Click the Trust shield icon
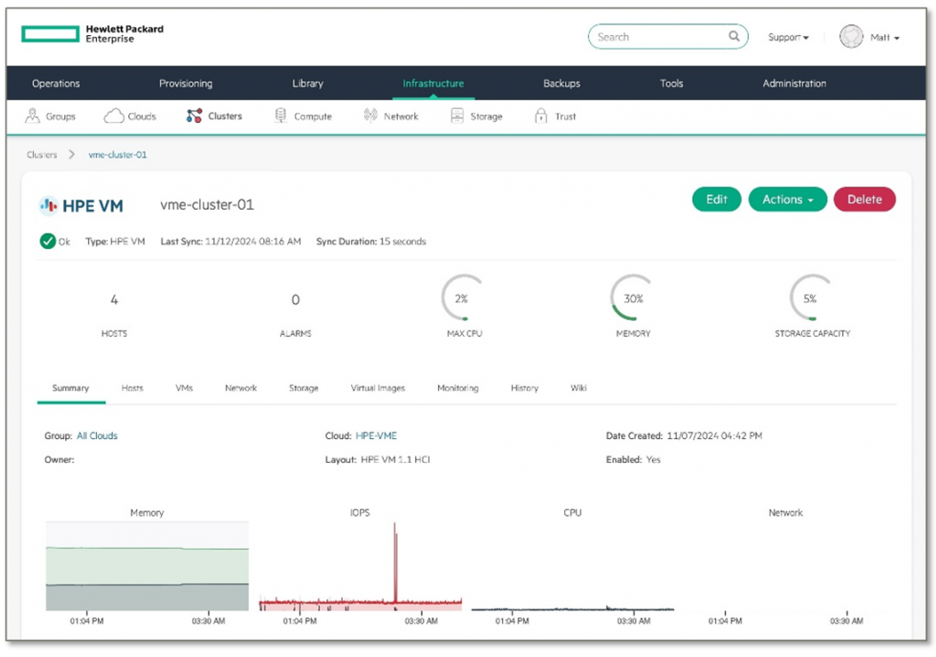The width and height of the screenshot is (936, 657). 541,116
